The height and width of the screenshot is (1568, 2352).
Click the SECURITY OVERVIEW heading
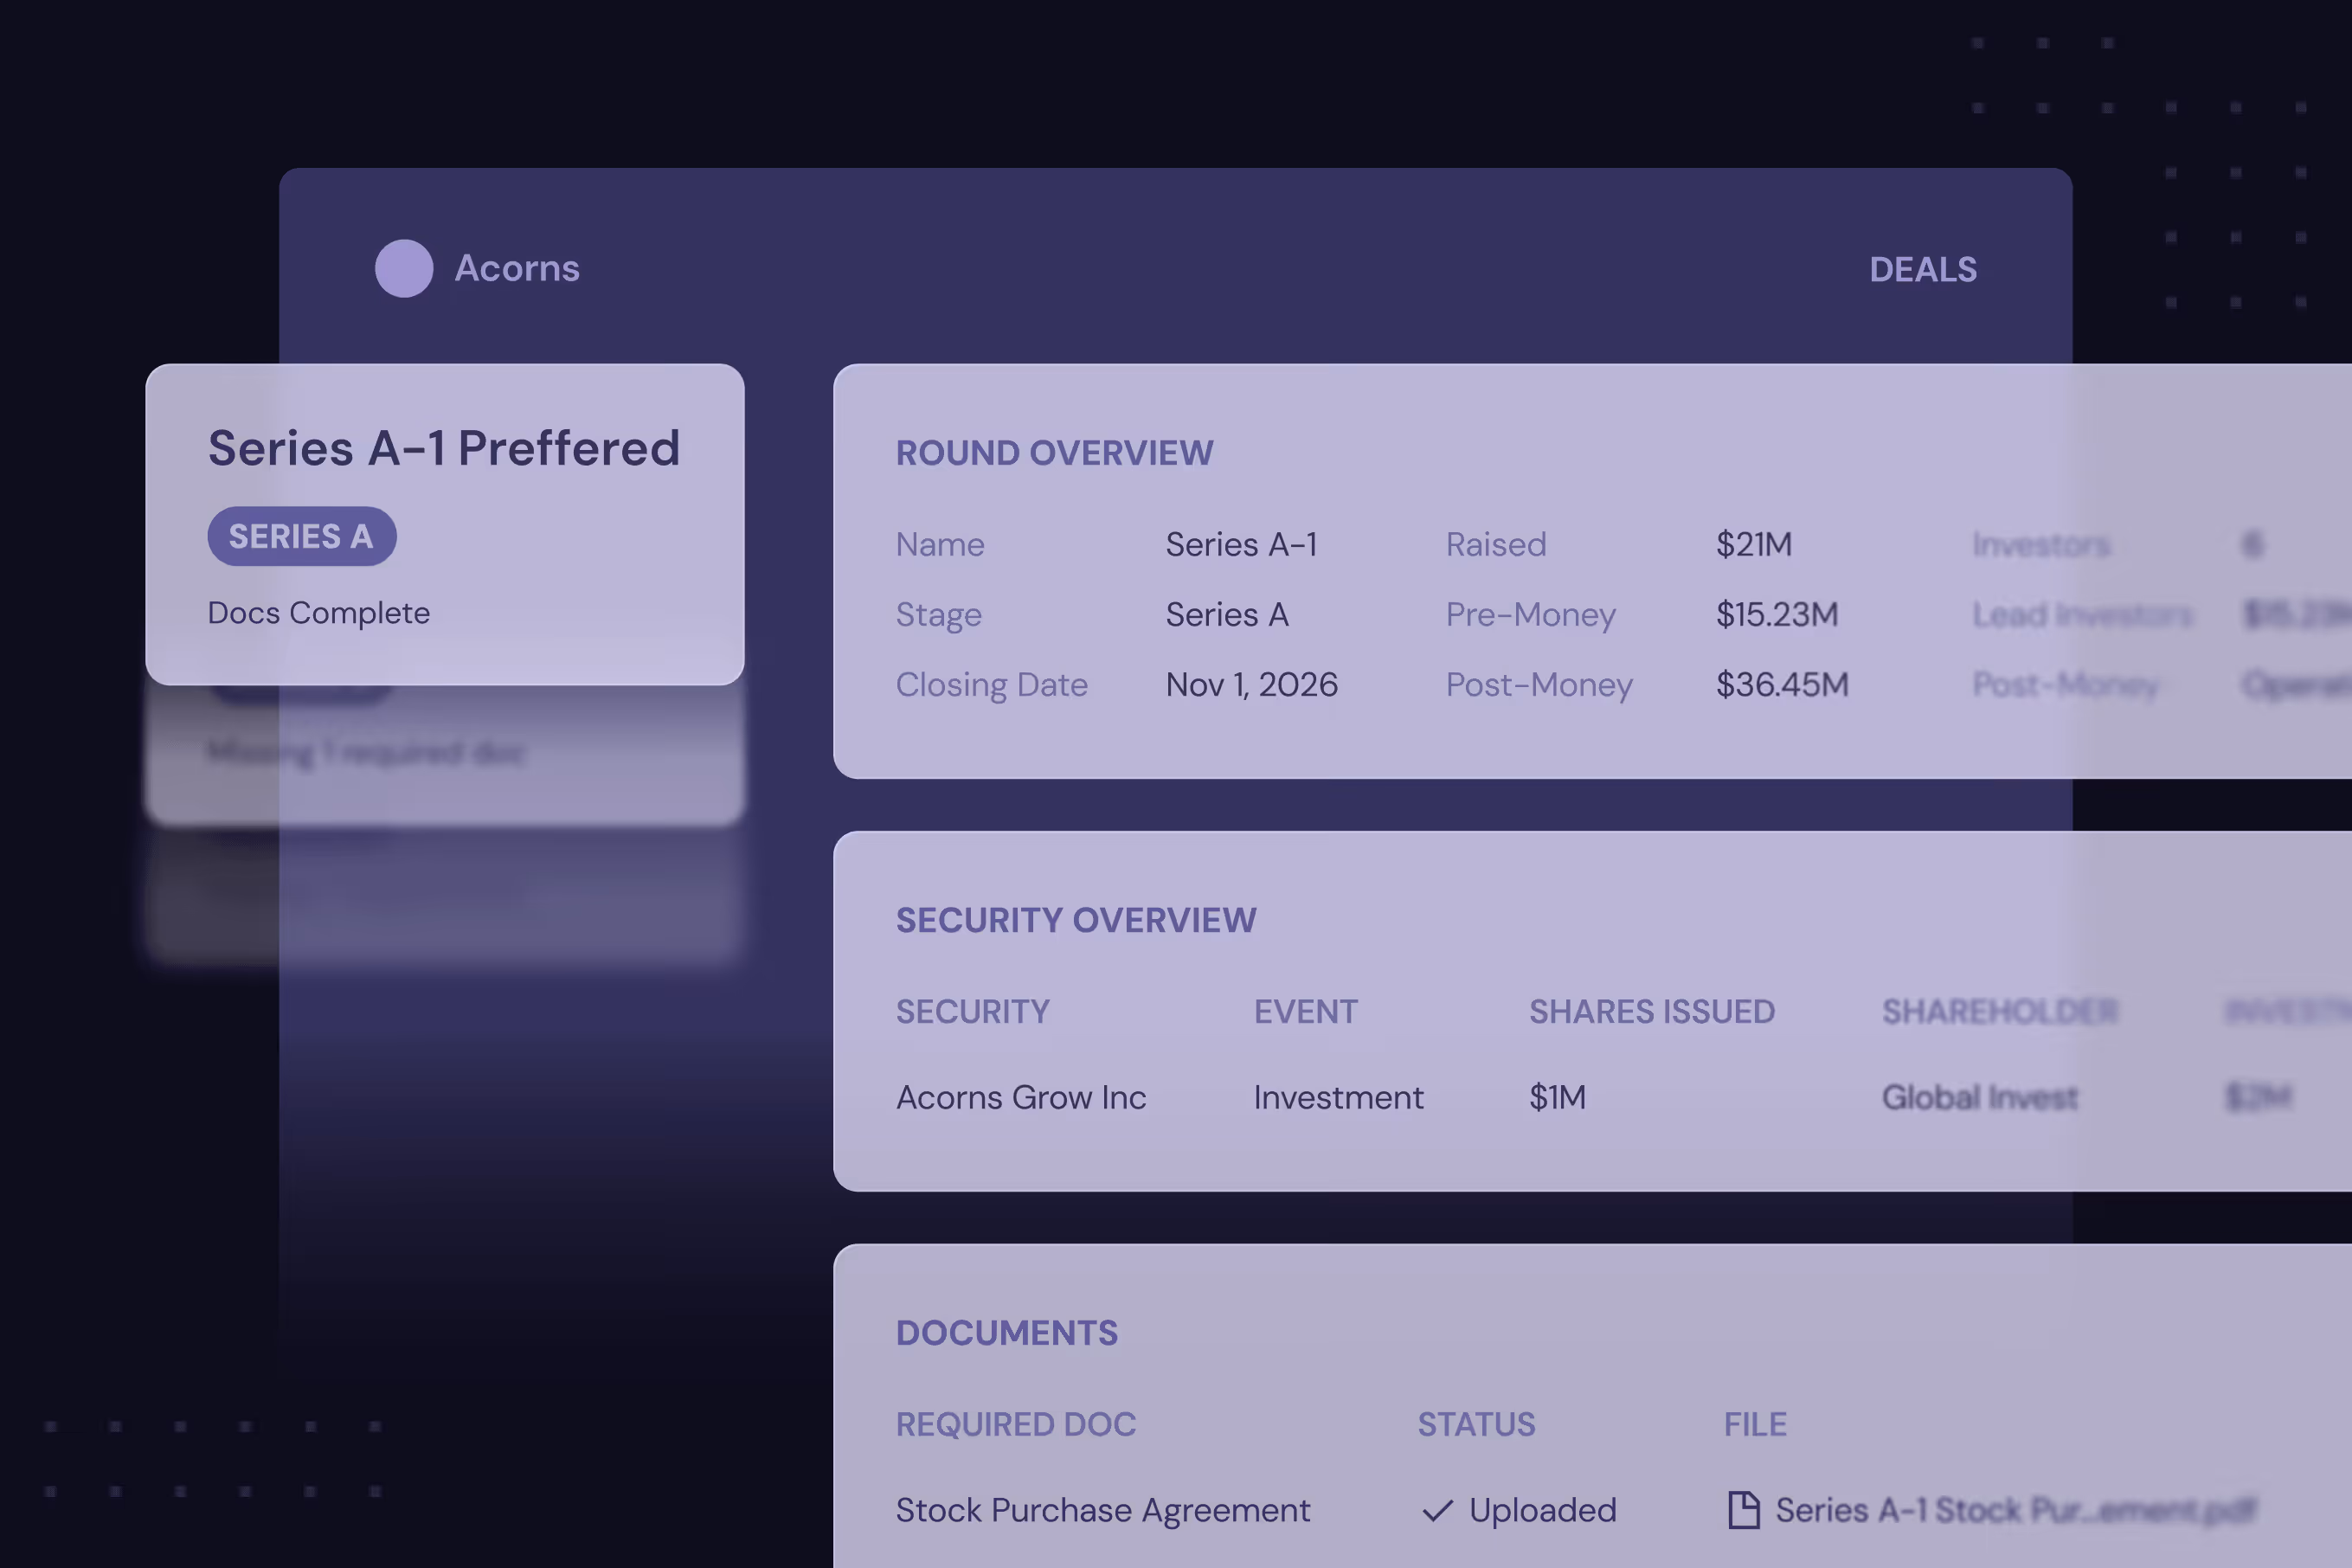pyautogui.click(x=1076, y=920)
